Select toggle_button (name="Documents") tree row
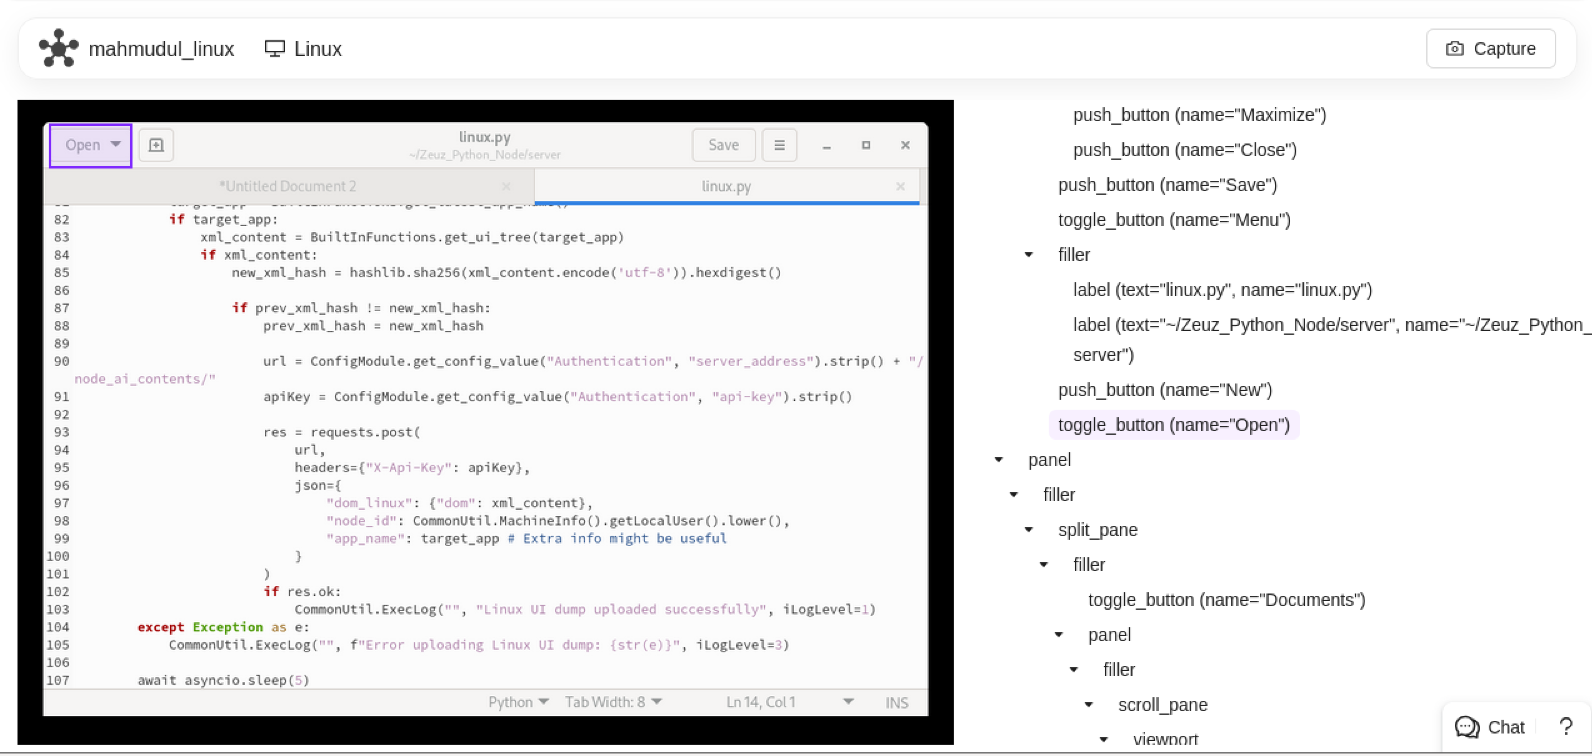The width and height of the screenshot is (1592, 756). coord(1227,600)
